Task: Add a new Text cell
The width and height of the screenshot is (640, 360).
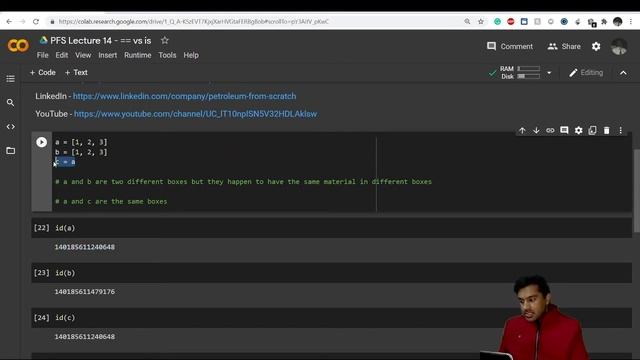Action: [x=76, y=73]
